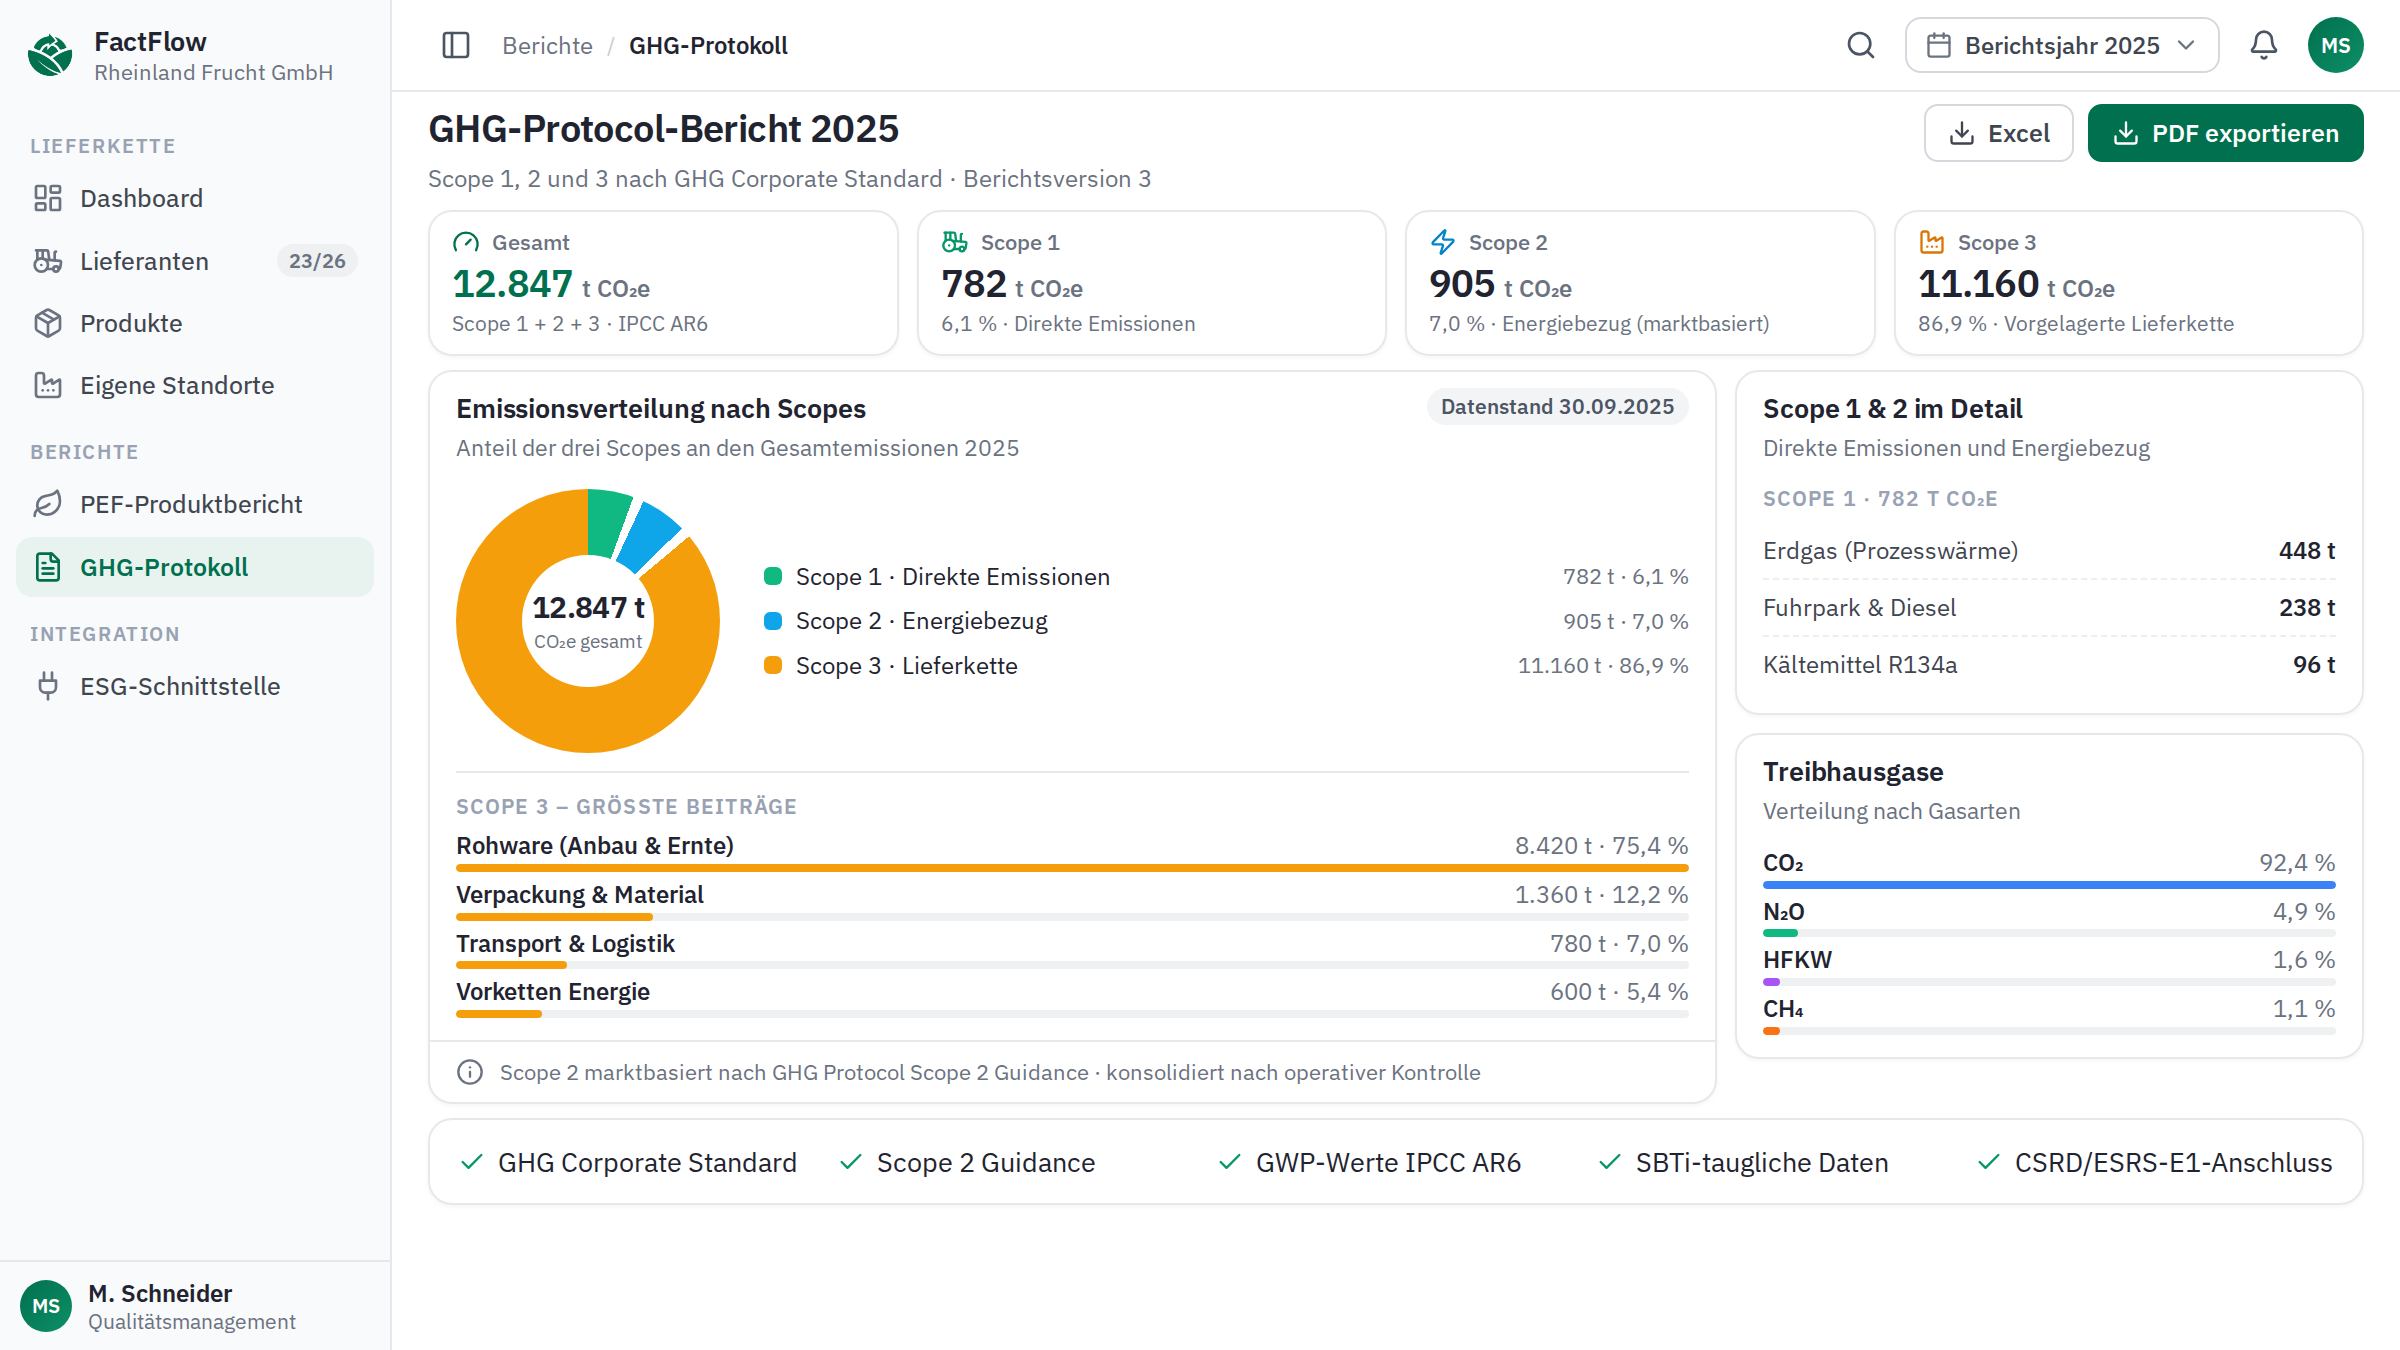This screenshot has height=1350, width=2400.
Task: Click the info icon beside Scope 2 note
Action: (x=470, y=1072)
